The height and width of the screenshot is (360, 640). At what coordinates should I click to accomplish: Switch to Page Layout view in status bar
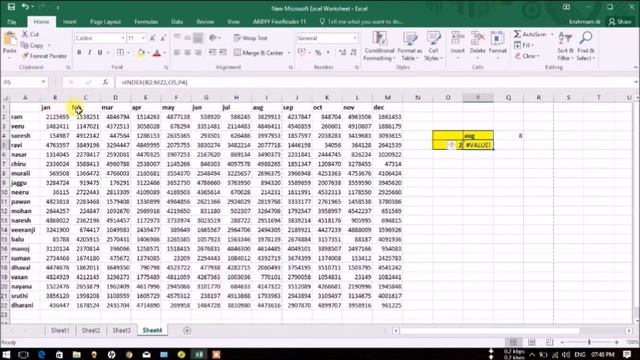pos(531,342)
